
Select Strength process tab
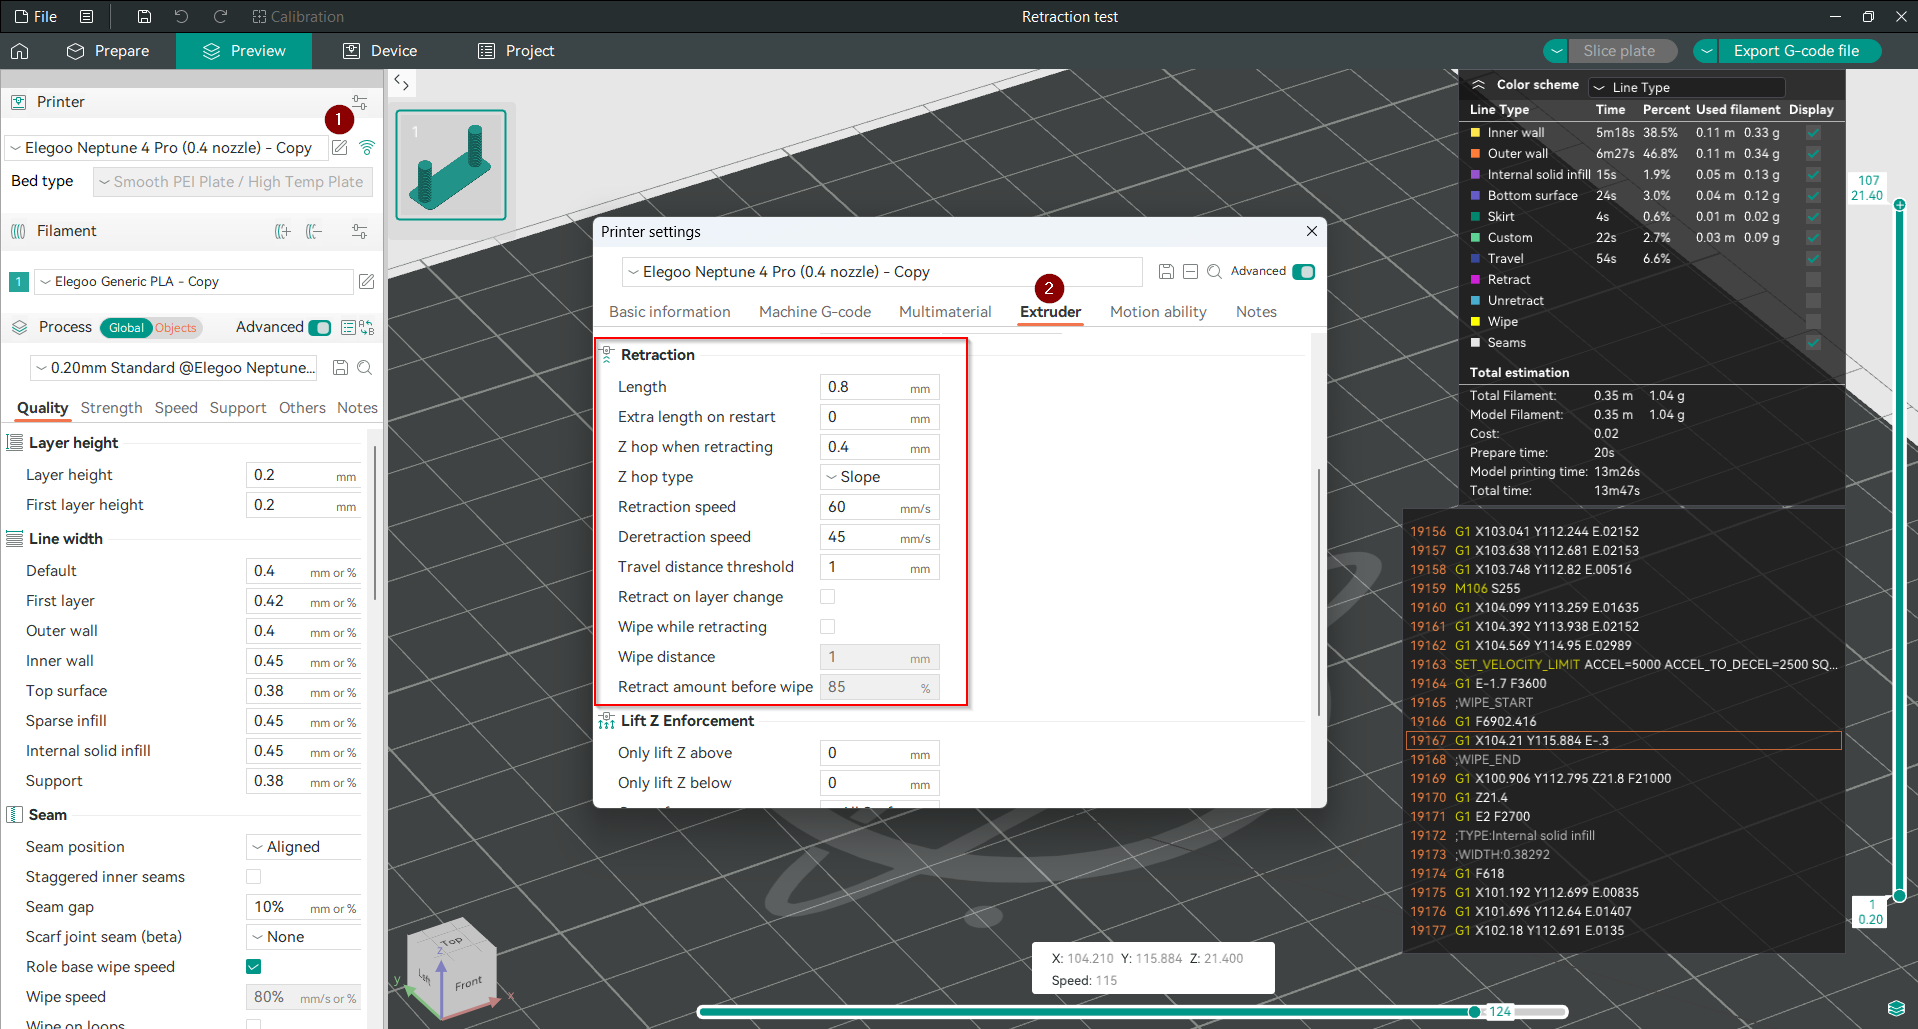coord(111,408)
